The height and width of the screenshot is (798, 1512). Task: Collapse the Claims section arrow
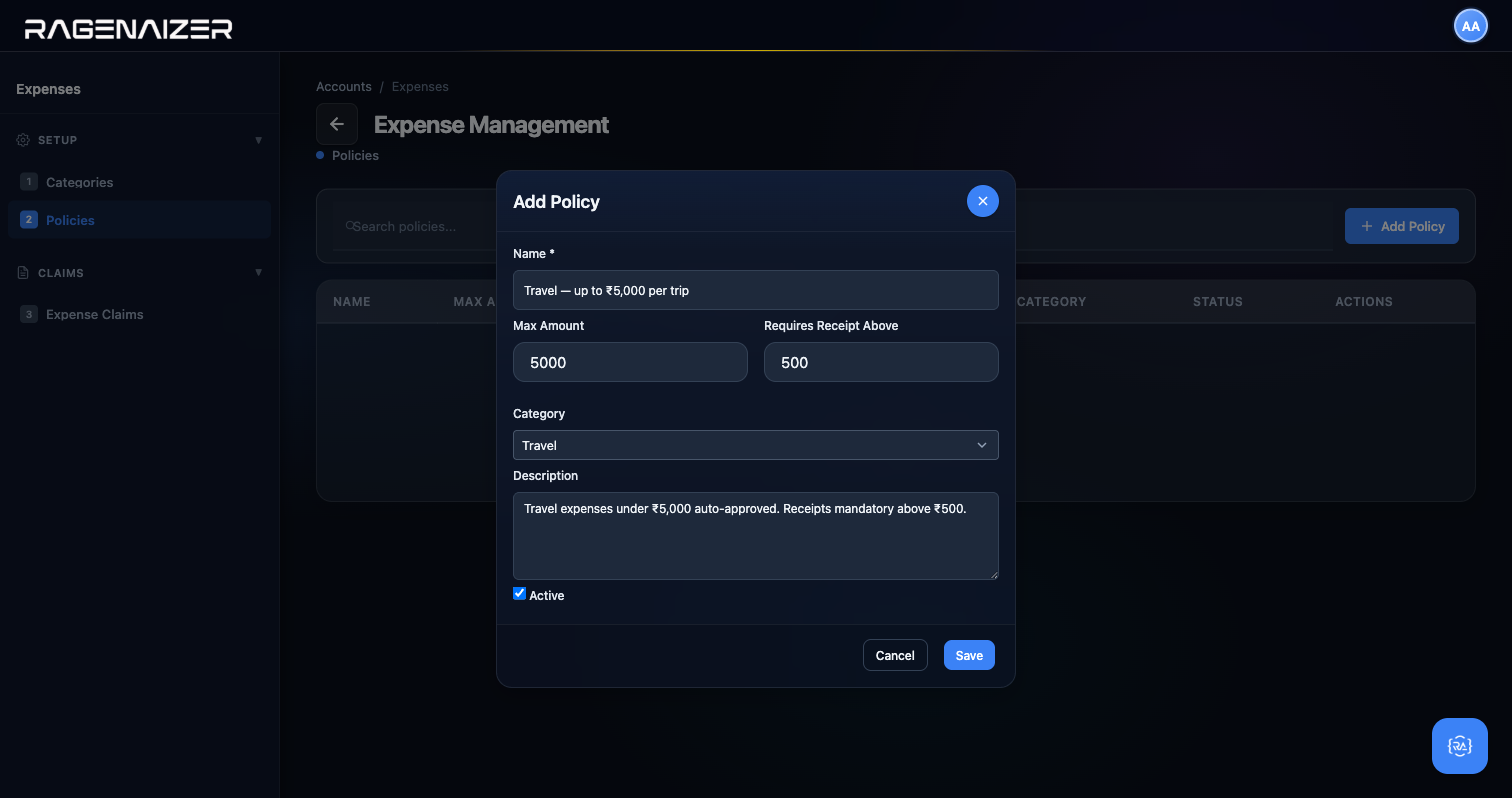(258, 273)
